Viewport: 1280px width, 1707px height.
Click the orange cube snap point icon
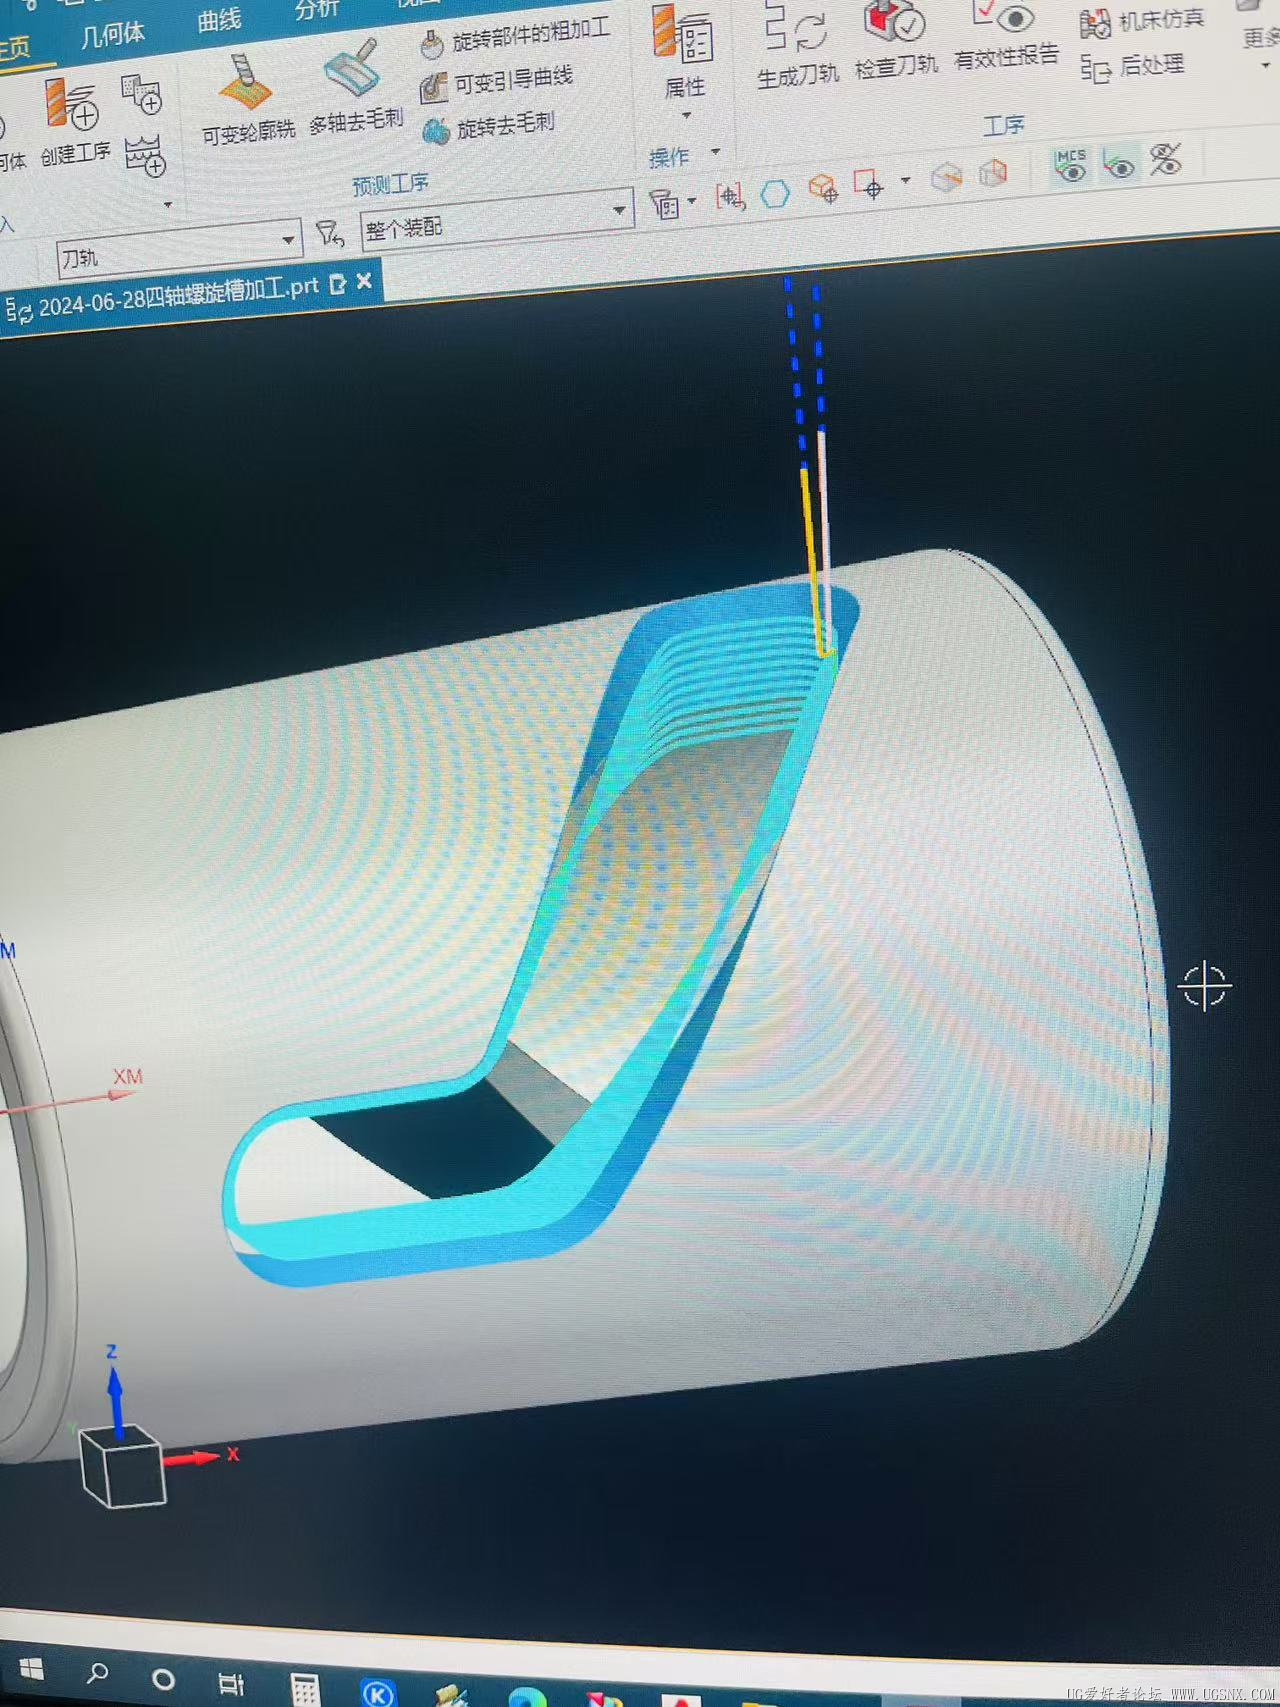[822, 189]
